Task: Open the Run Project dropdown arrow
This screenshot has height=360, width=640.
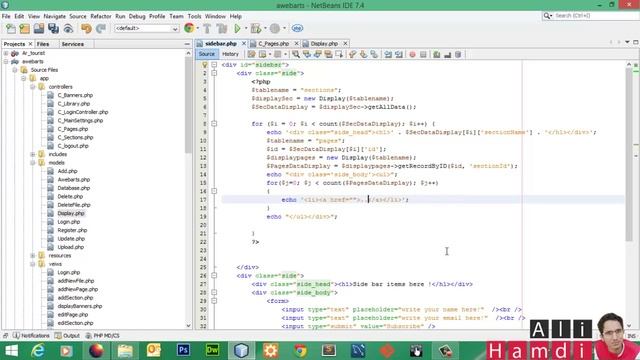Action: 246,29
